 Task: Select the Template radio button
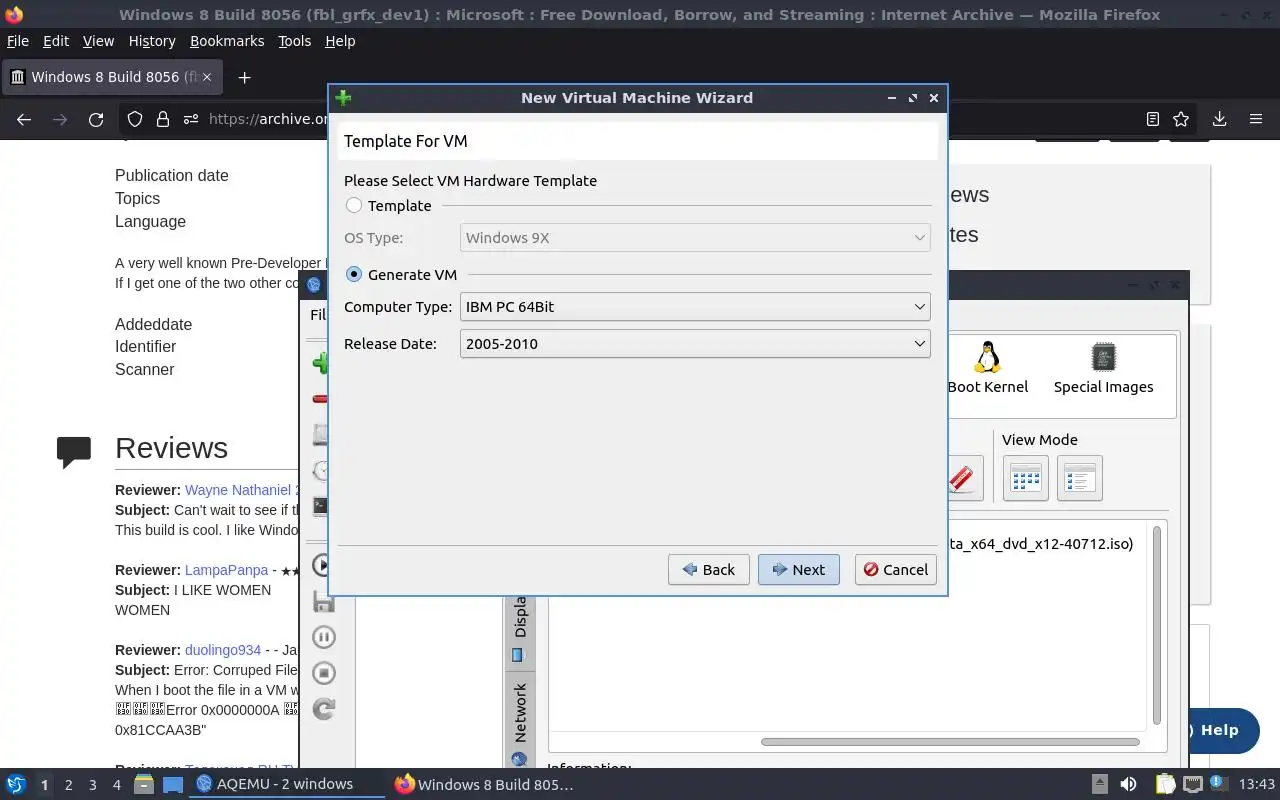click(x=354, y=205)
